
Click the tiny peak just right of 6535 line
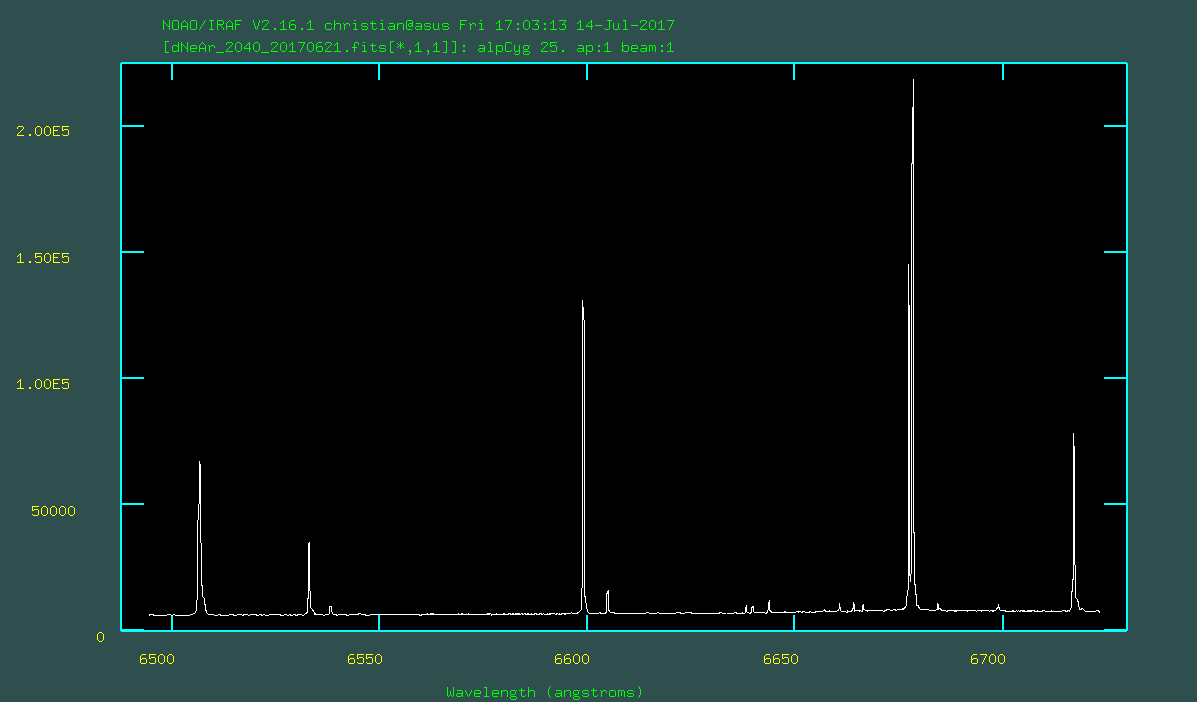(x=330, y=607)
